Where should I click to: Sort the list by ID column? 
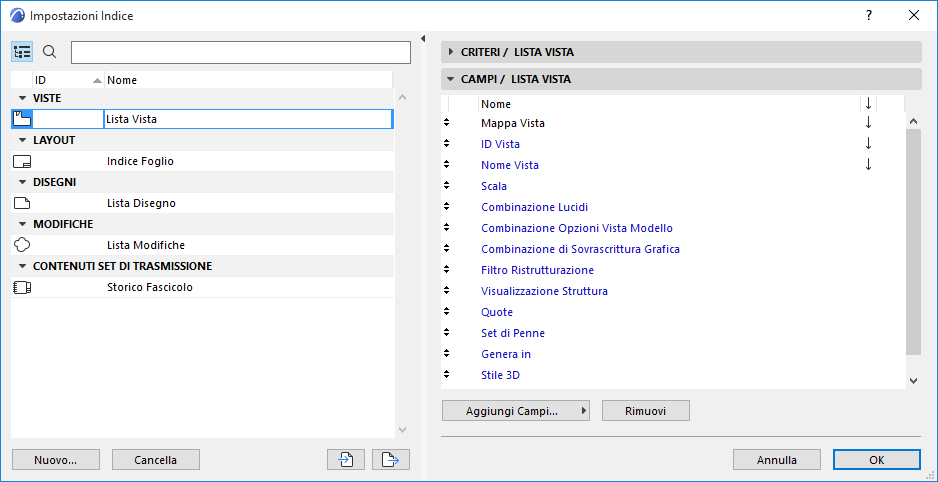coord(68,80)
